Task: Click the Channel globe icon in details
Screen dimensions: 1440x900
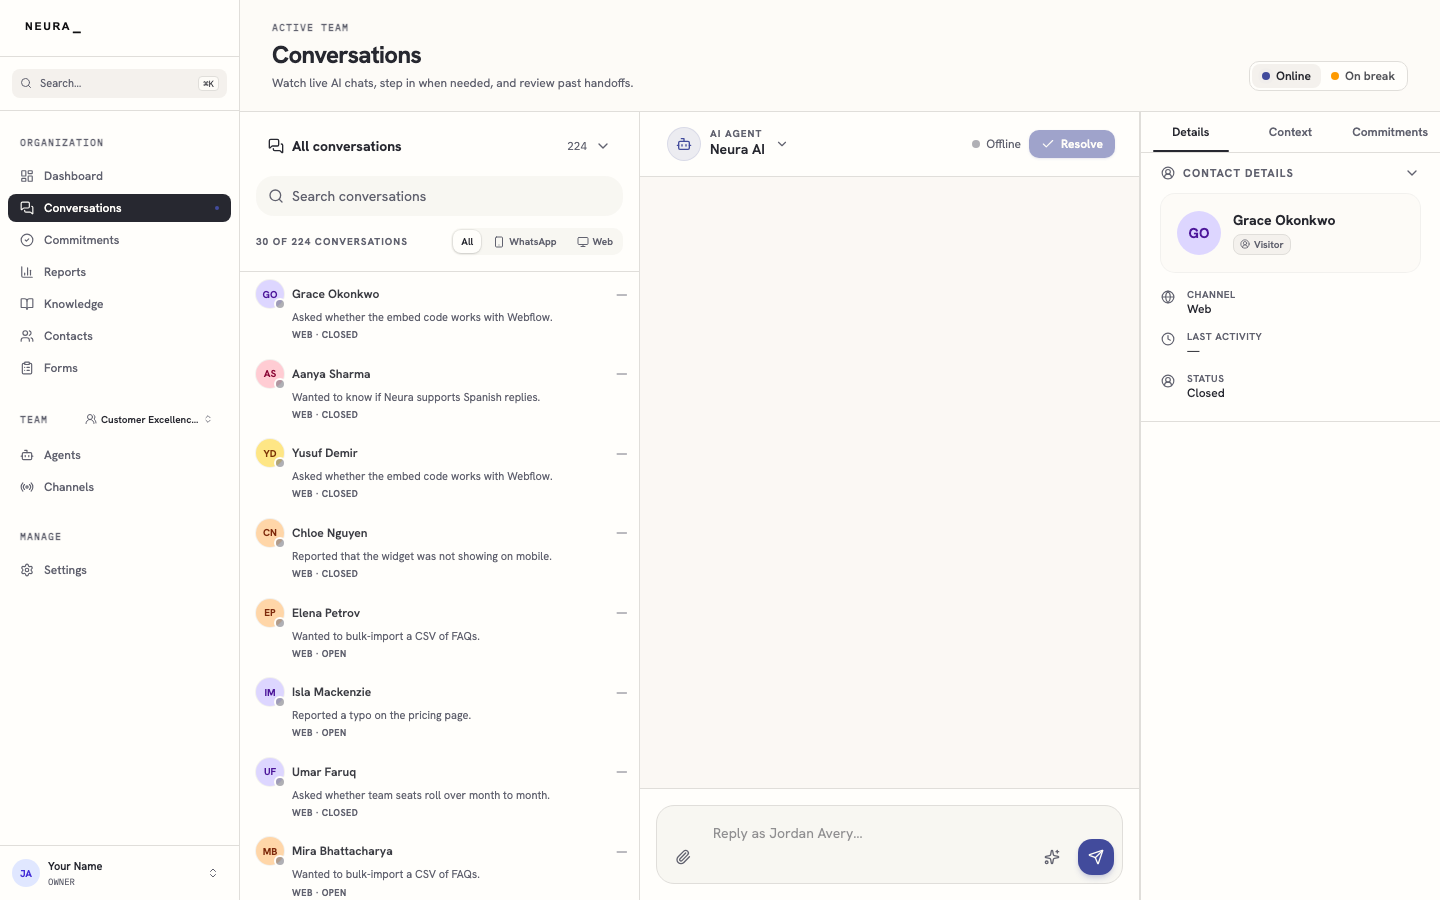Action: point(1168,297)
